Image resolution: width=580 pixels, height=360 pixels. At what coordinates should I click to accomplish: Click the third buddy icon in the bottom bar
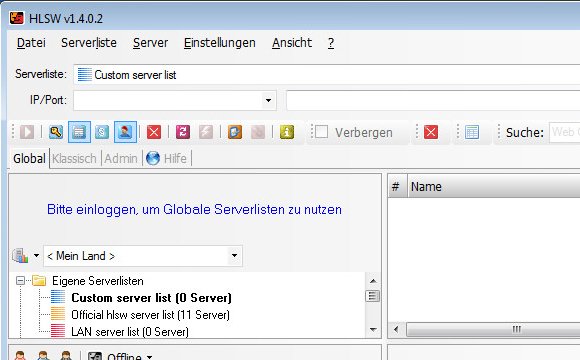[x=66, y=356]
